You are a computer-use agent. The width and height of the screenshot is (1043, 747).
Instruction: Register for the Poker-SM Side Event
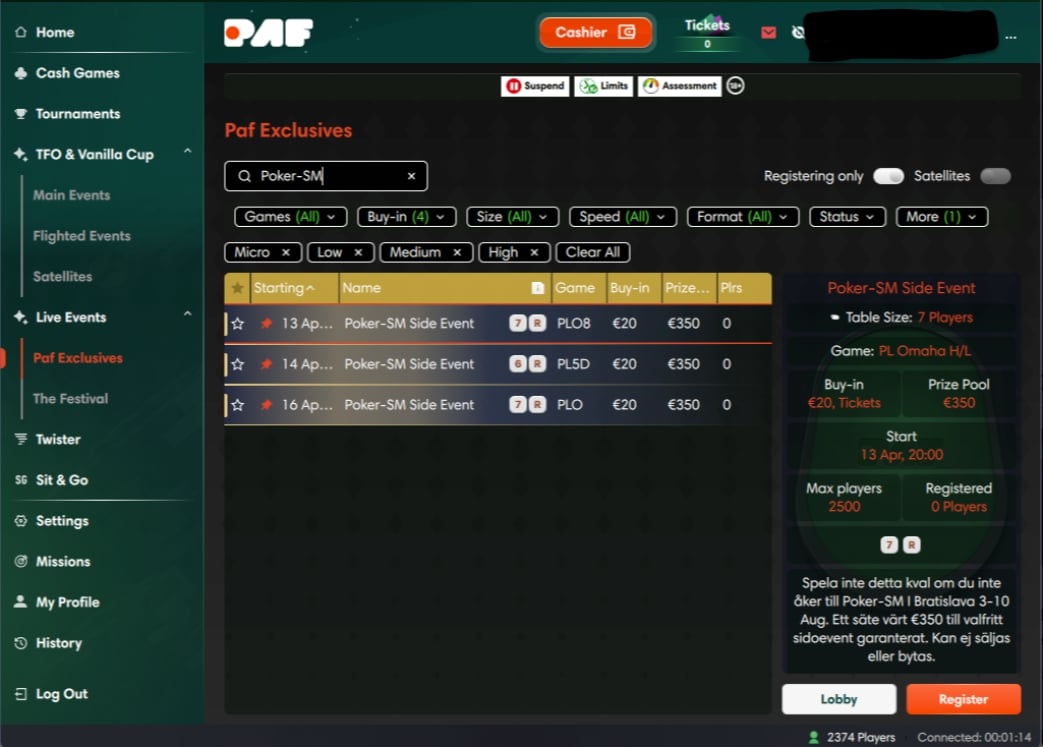click(963, 699)
